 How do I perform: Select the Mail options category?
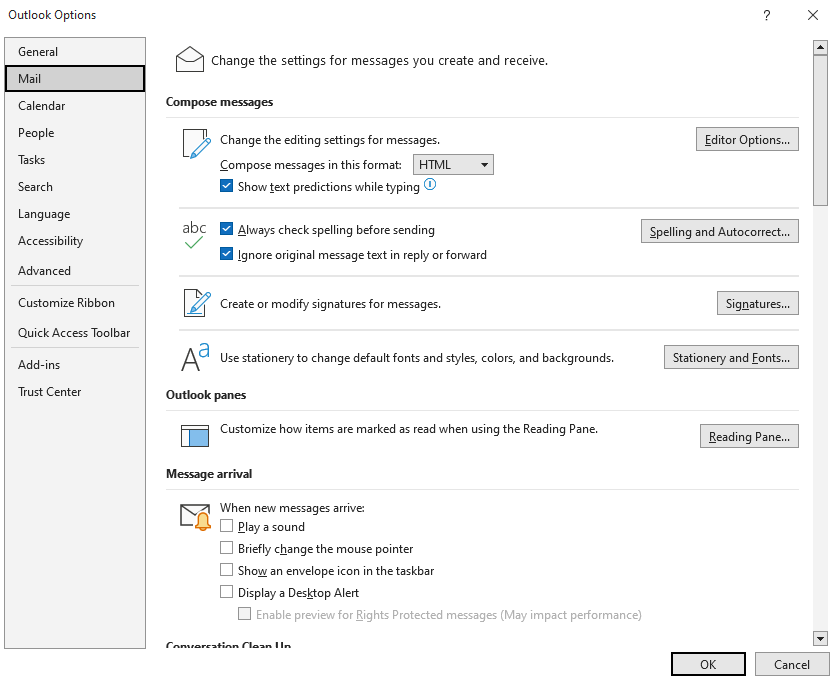coord(75,79)
